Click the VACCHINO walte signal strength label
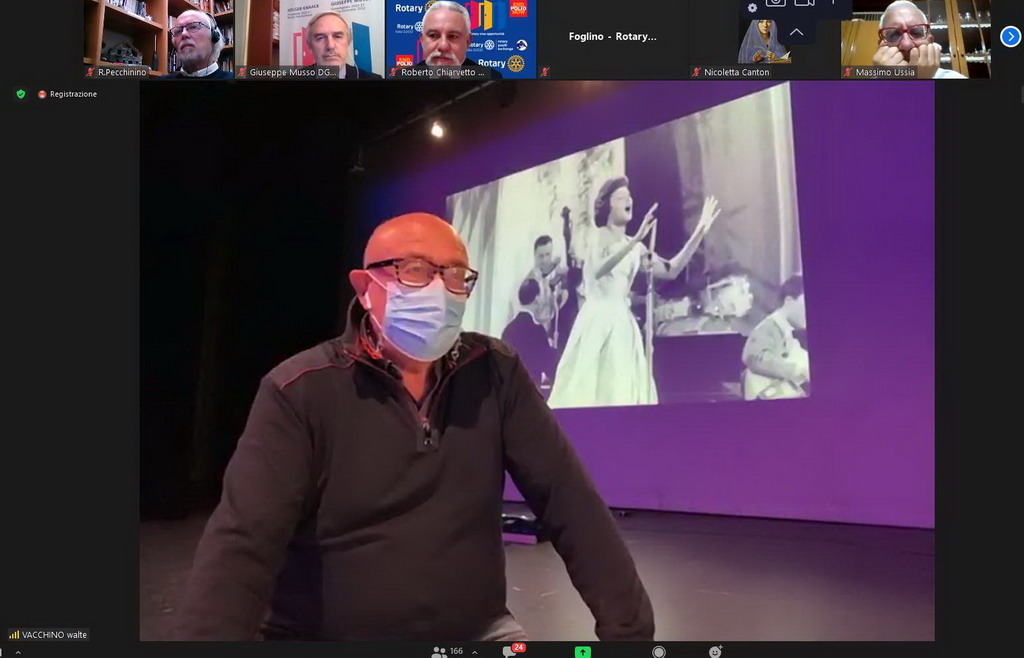The height and width of the screenshot is (658, 1024). tap(49, 634)
